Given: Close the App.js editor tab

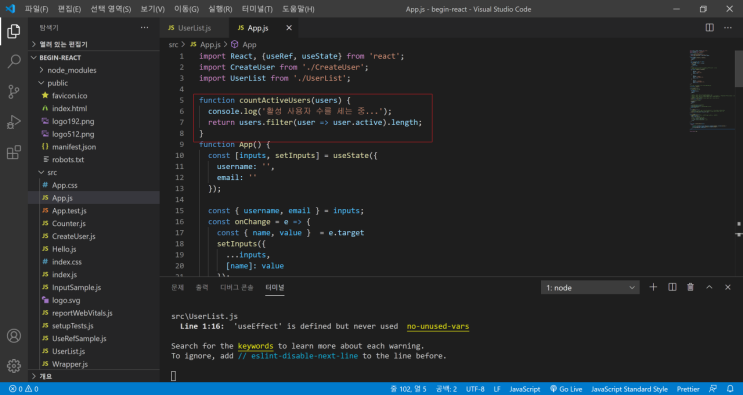Looking at the screenshot, I should (x=289, y=28).
